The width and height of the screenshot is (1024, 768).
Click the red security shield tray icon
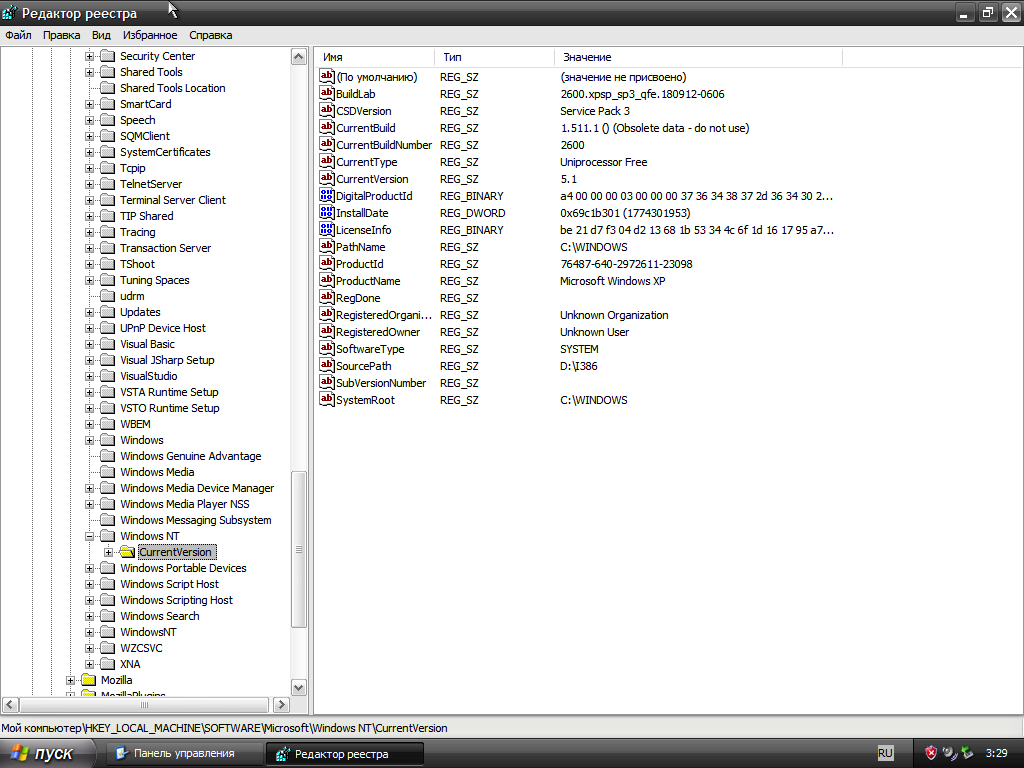tap(931, 753)
